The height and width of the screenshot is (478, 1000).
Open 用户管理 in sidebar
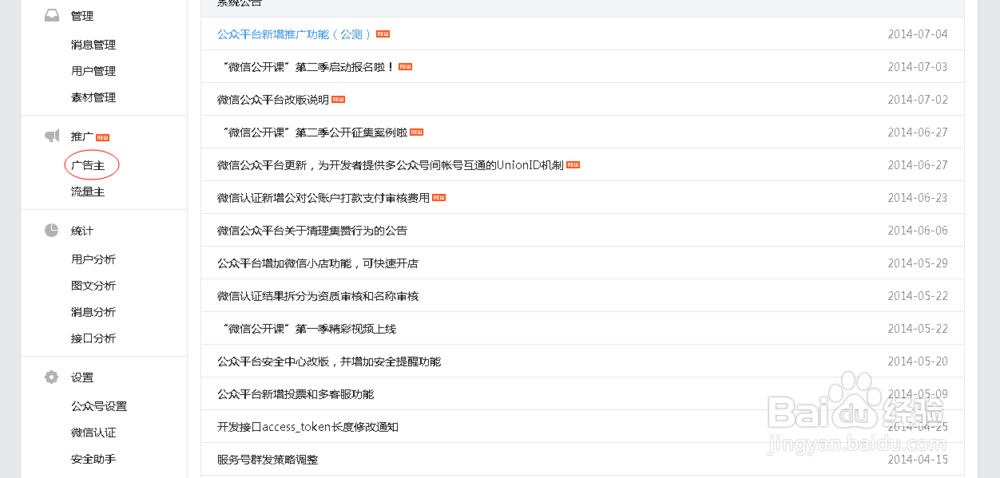(93, 71)
